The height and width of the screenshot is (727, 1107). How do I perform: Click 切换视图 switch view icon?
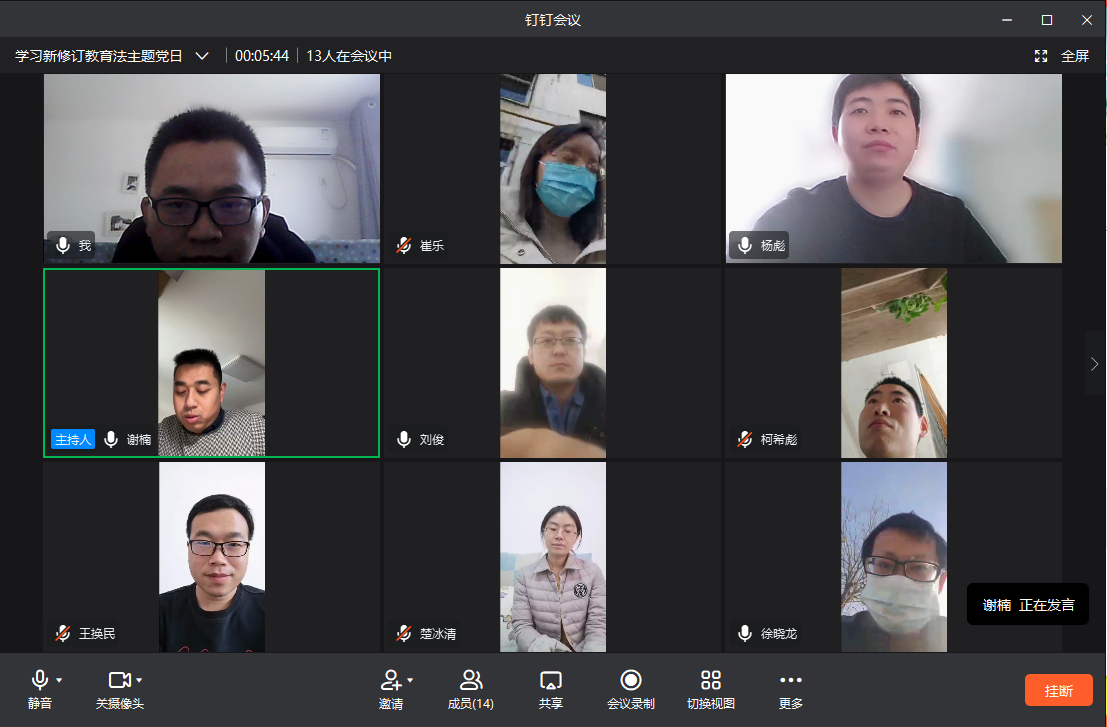pos(710,681)
